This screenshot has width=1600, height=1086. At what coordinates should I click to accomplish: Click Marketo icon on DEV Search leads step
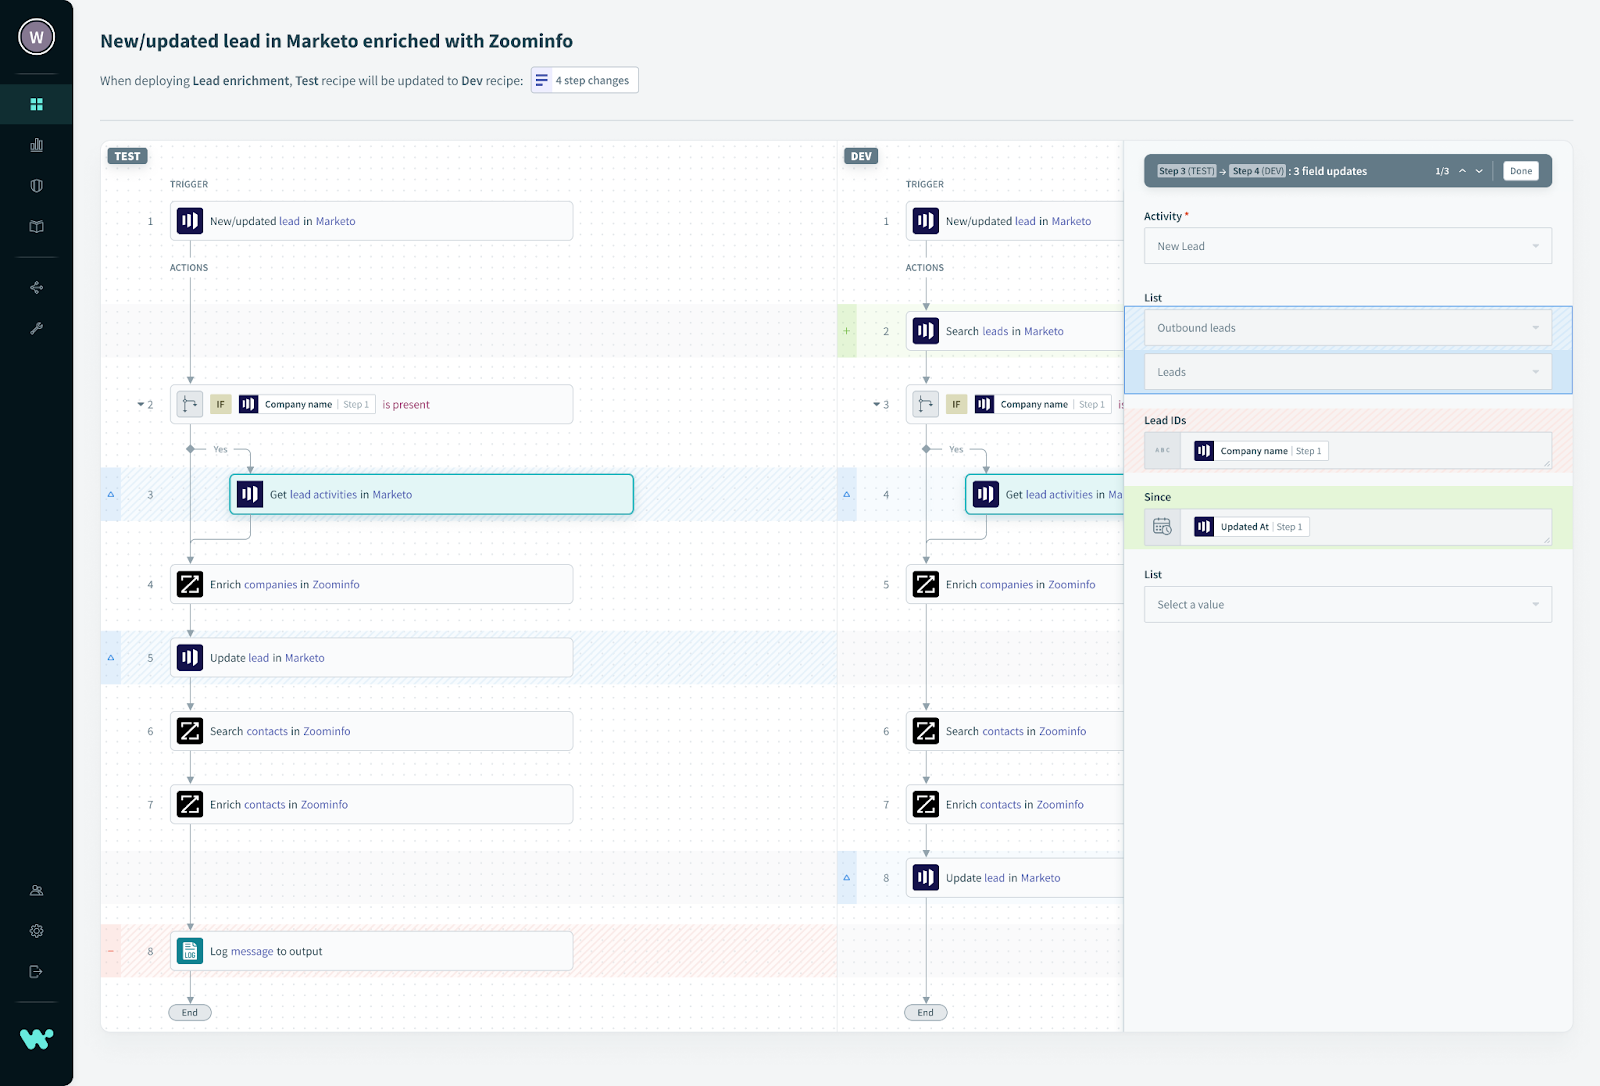click(x=926, y=331)
